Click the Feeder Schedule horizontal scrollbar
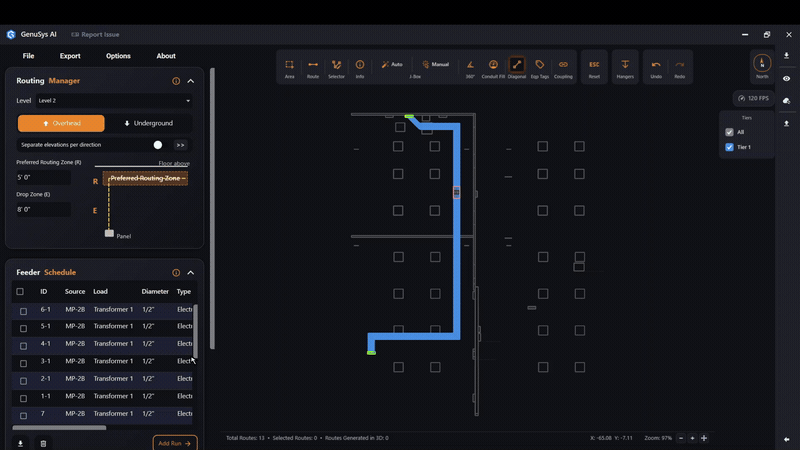 59,428
